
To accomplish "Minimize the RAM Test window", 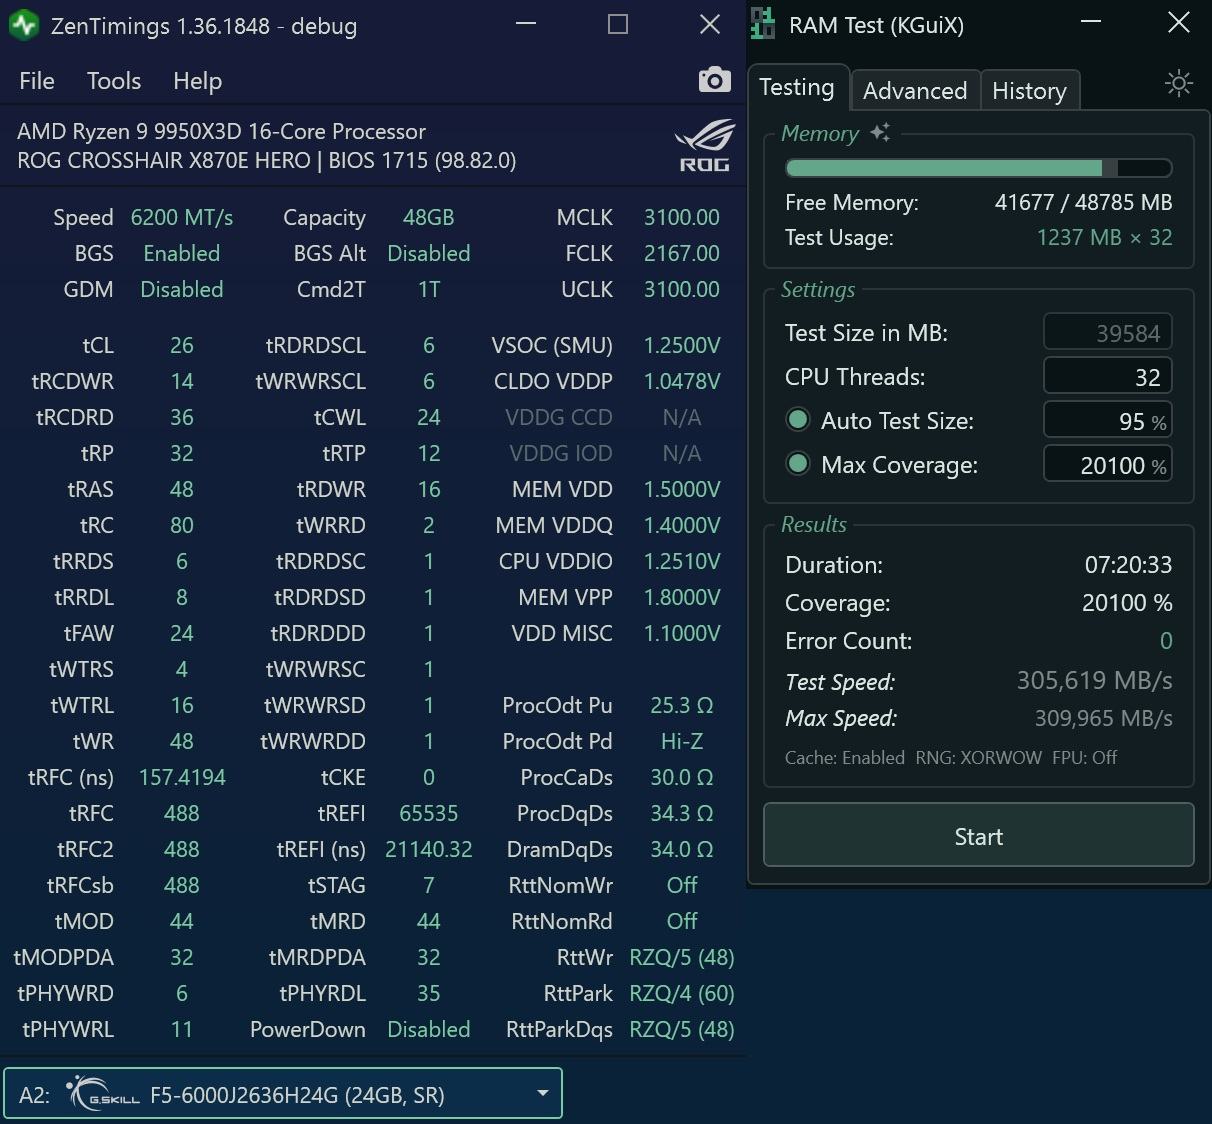I will [1091, 23].
